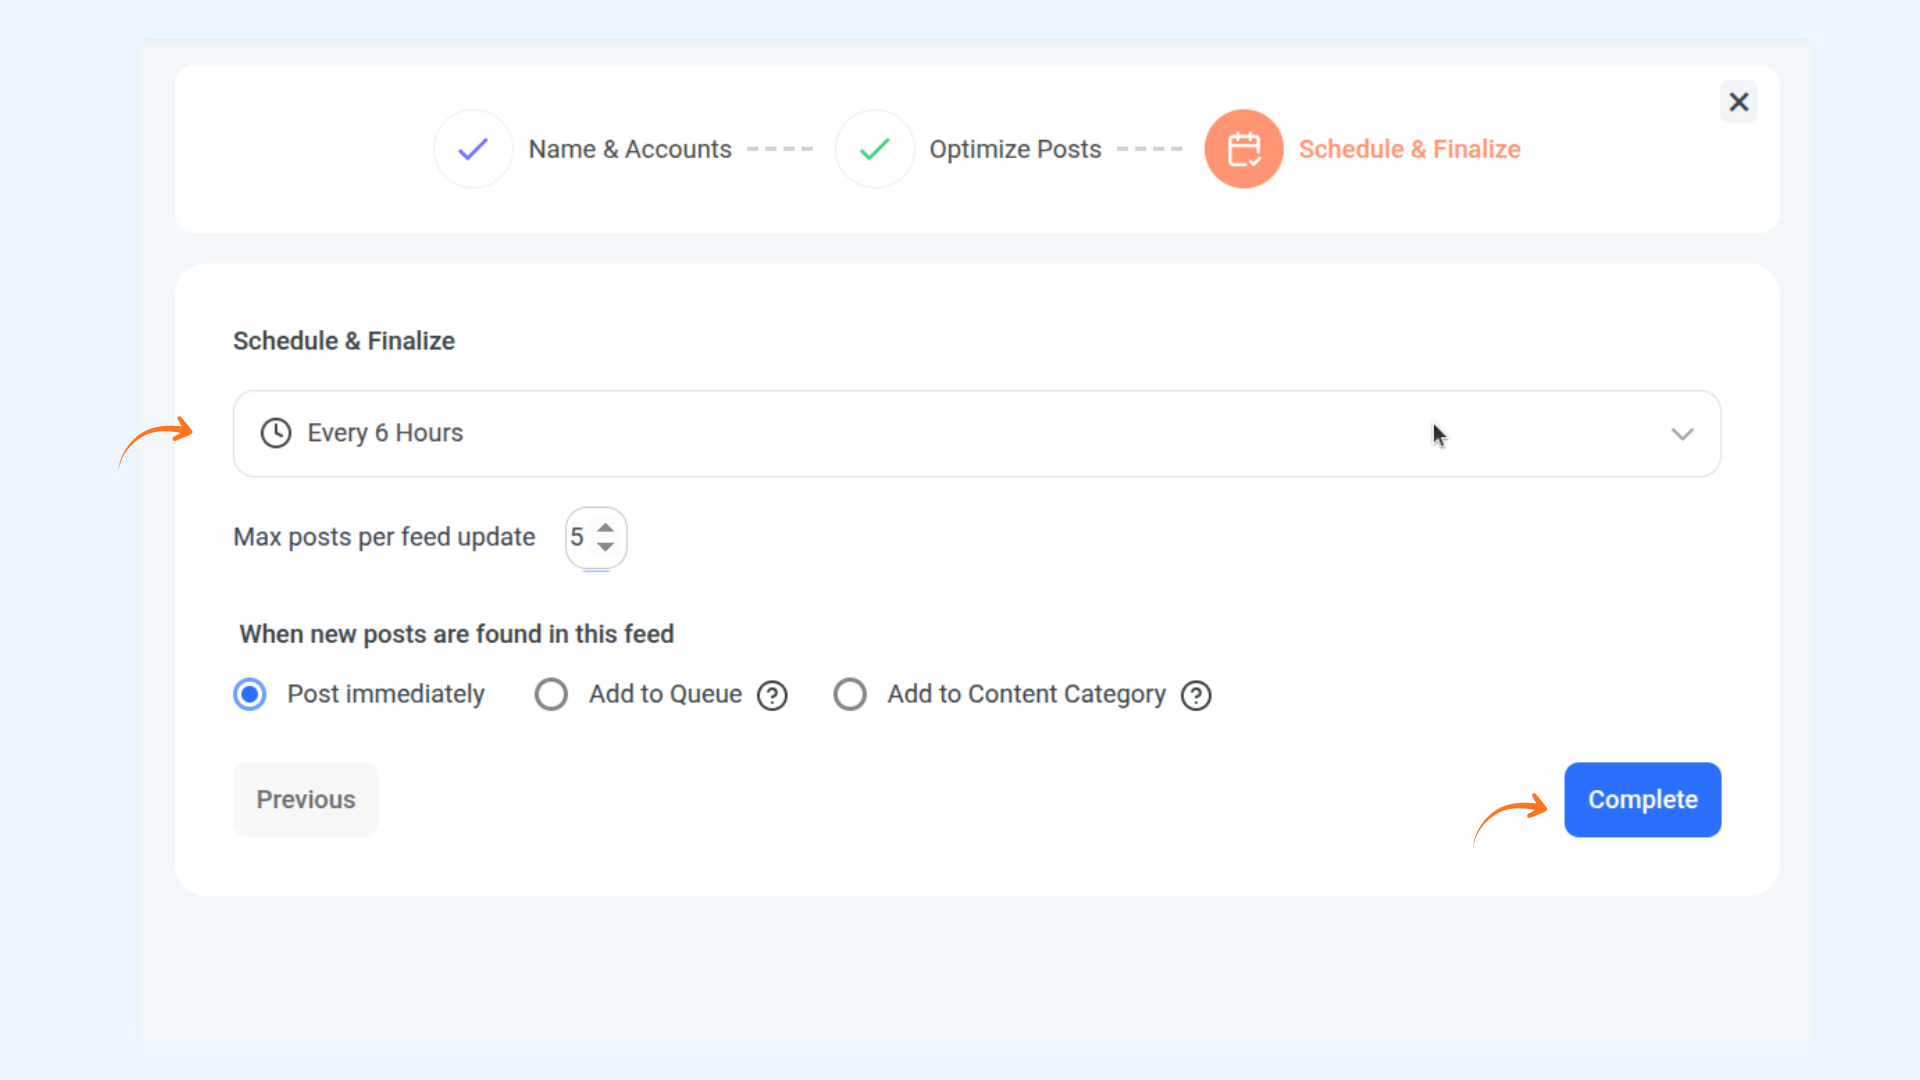Decrease max posts with the down arrow
This screenshot has width=1920, height=1080.
click(x=606, y=547)
